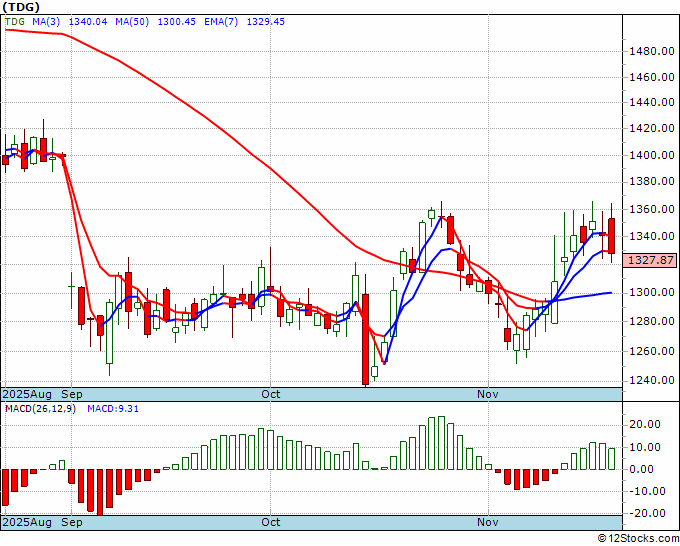Click the highlighted 1327.87 current price tag

coord(650,260)
